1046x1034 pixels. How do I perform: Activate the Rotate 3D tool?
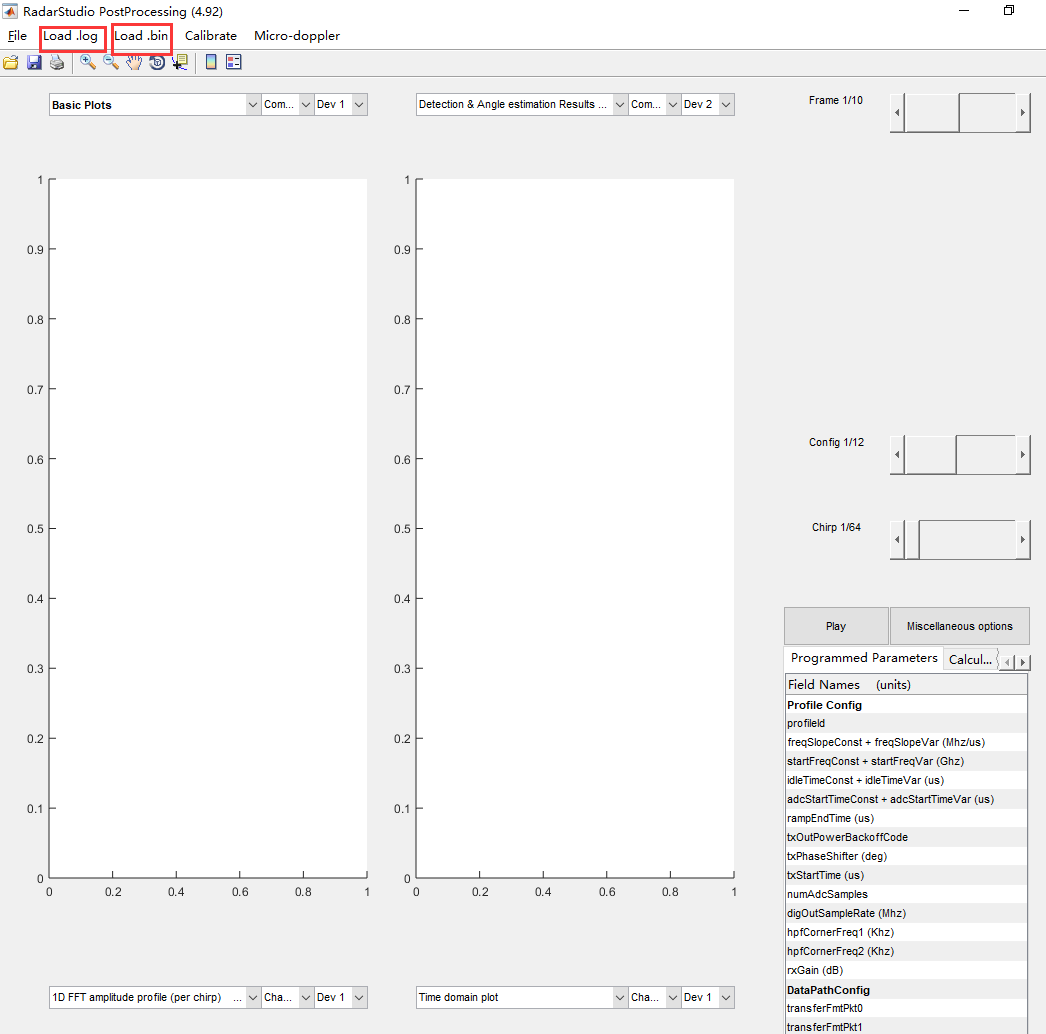click(157, 63)
